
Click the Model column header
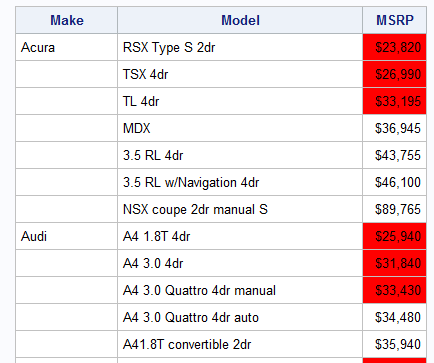(240, 20)
